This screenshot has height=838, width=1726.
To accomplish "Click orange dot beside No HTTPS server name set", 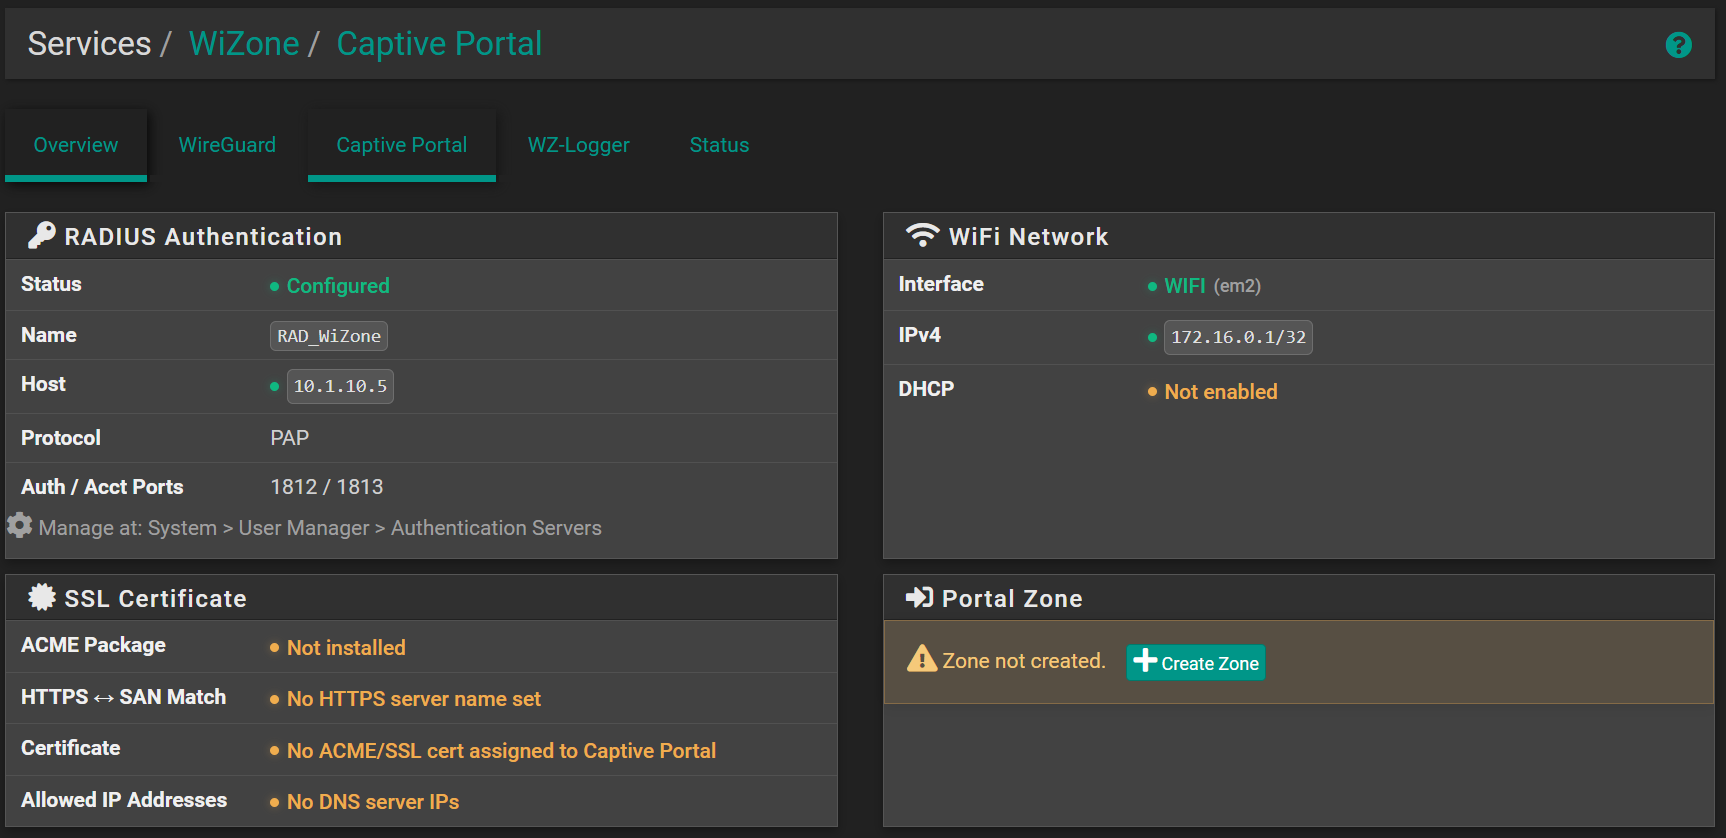I will (274, 699).
